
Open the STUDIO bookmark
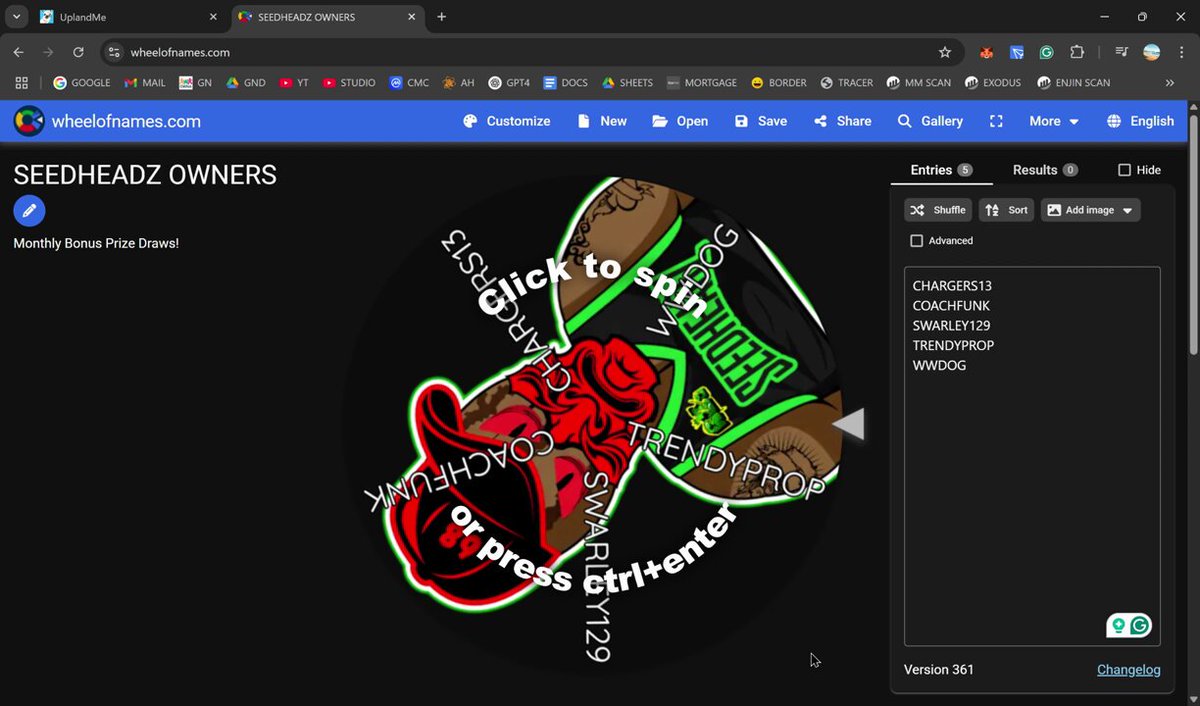pyautogui.click(x=349, y=83)
